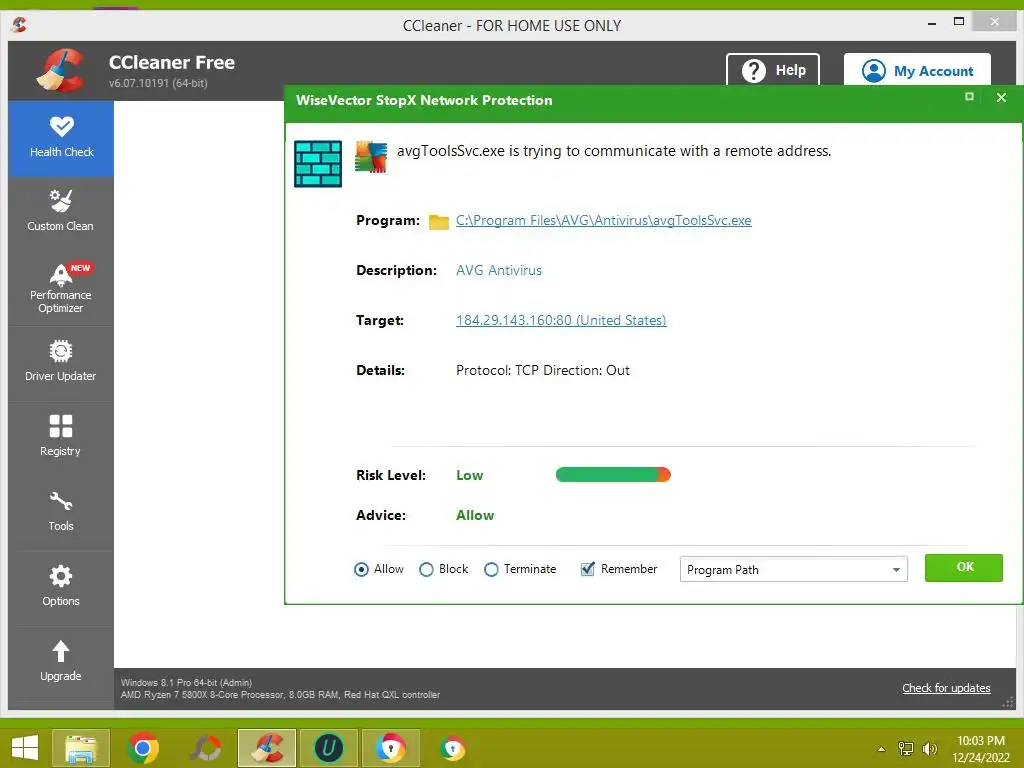
Task: Close the WiseVector StopX dialog
Action: click(1001, 97)
